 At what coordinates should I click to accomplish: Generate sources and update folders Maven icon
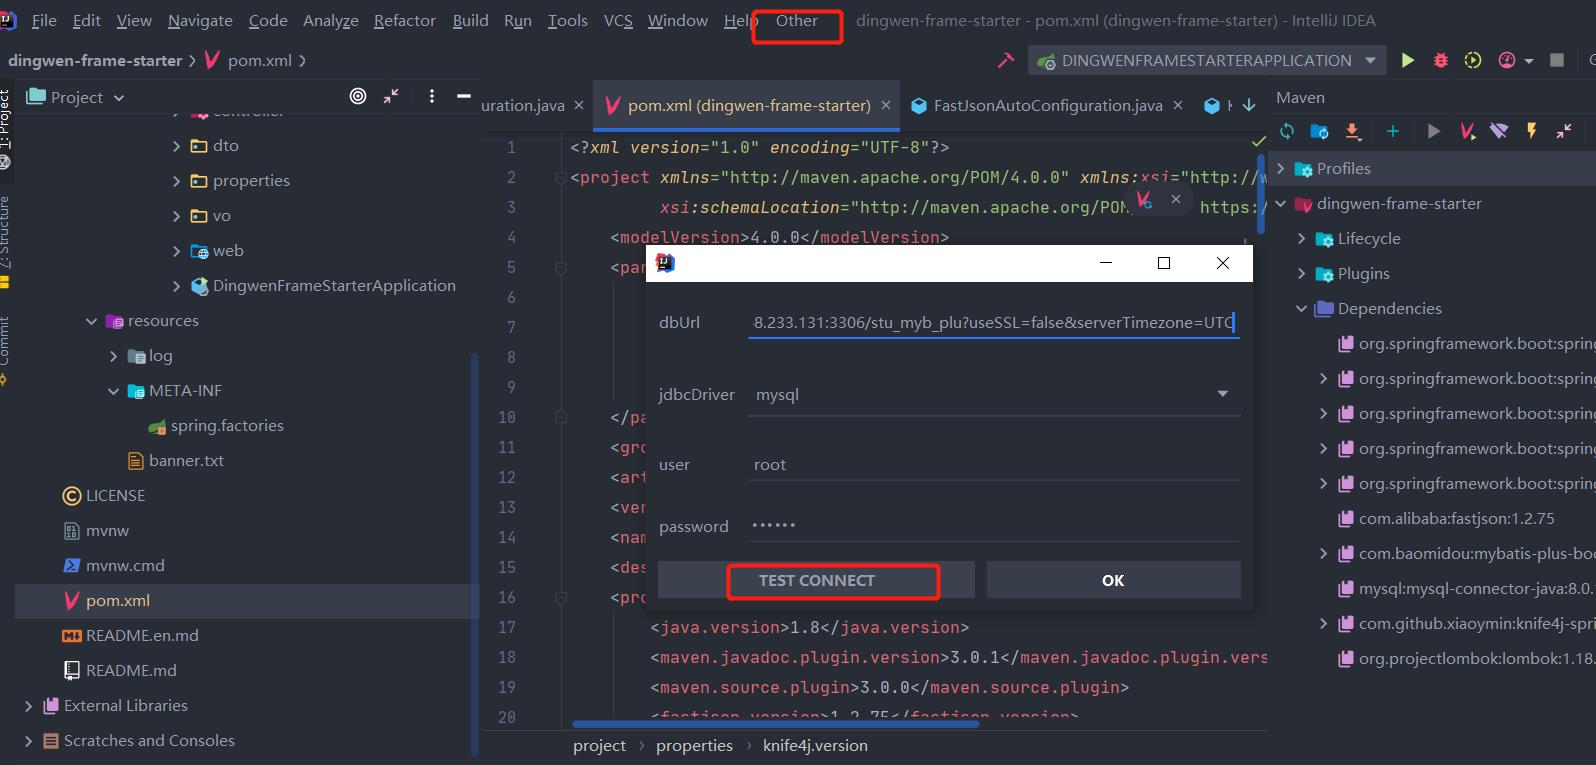pos(1320,131)
